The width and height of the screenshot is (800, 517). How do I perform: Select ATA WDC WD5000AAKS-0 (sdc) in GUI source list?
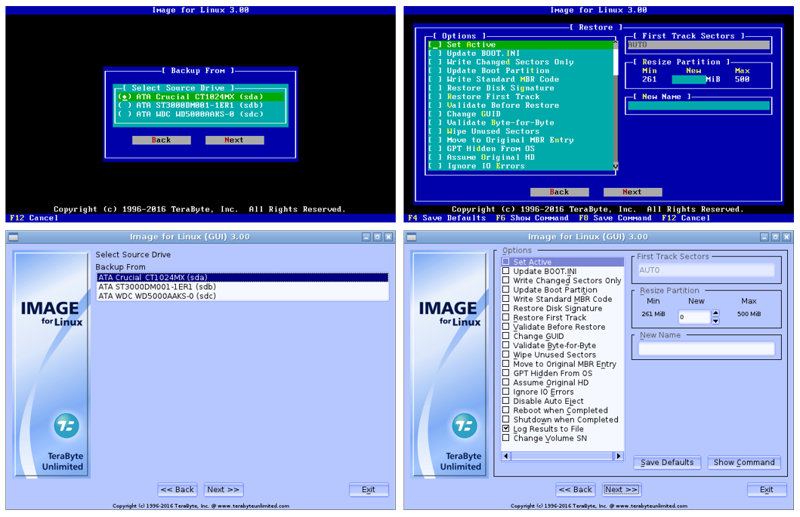(242, 296)
